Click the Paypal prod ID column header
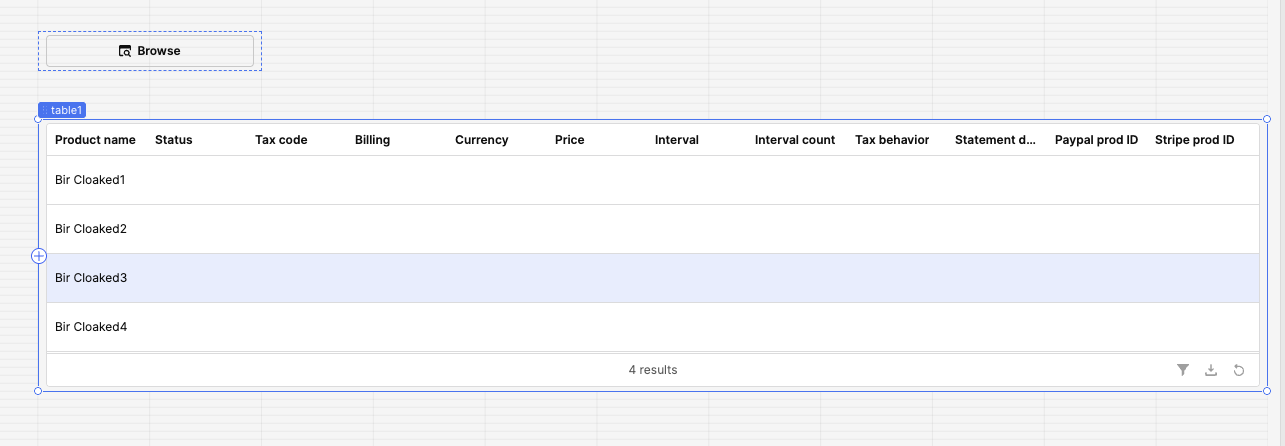 [1097, 140]
